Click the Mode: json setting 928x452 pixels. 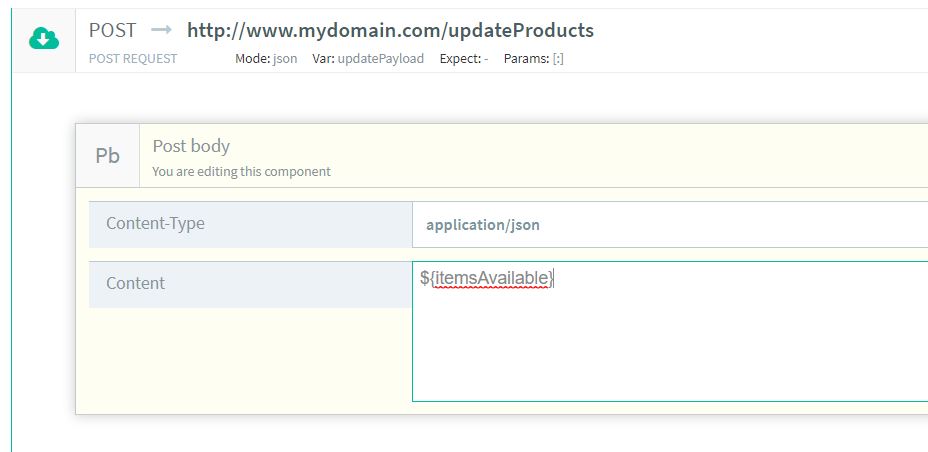[x=266, y=59]
